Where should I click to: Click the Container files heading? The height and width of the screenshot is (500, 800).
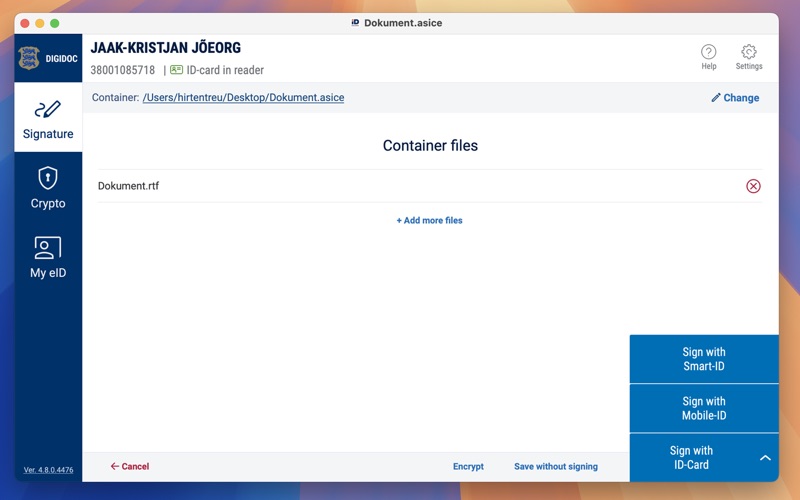[430, 145]
